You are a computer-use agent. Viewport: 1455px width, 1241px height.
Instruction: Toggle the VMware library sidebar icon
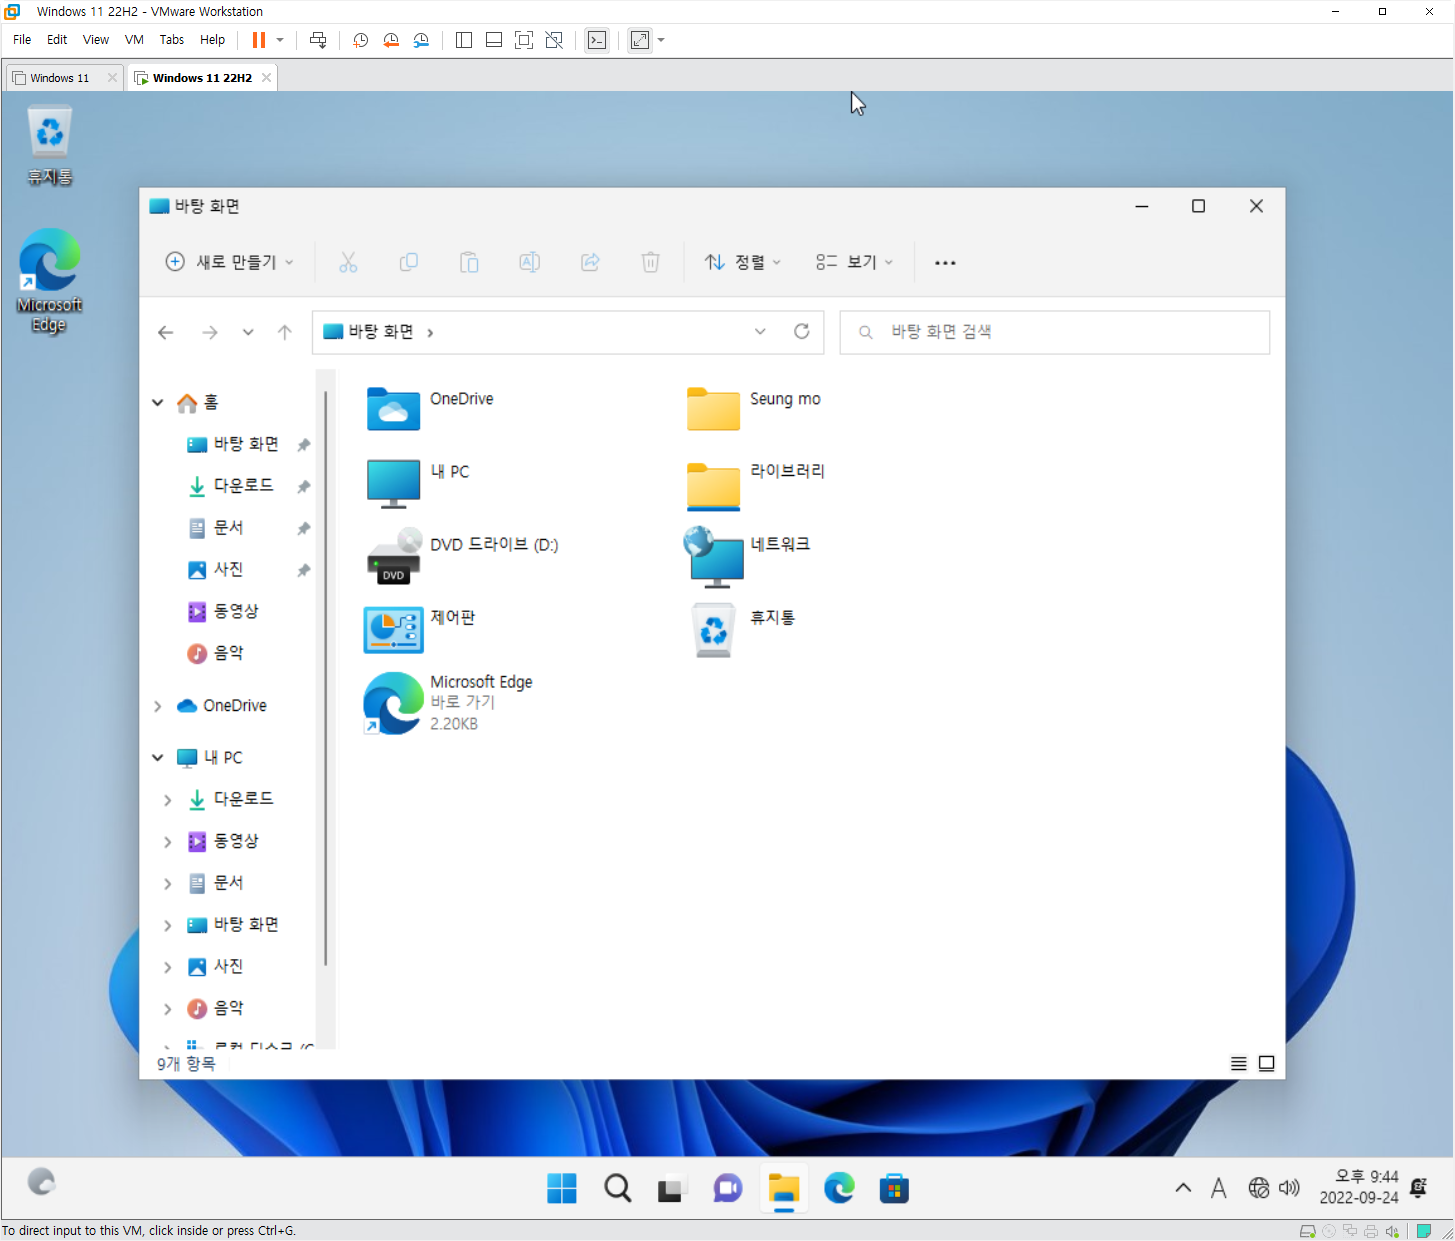464,40
